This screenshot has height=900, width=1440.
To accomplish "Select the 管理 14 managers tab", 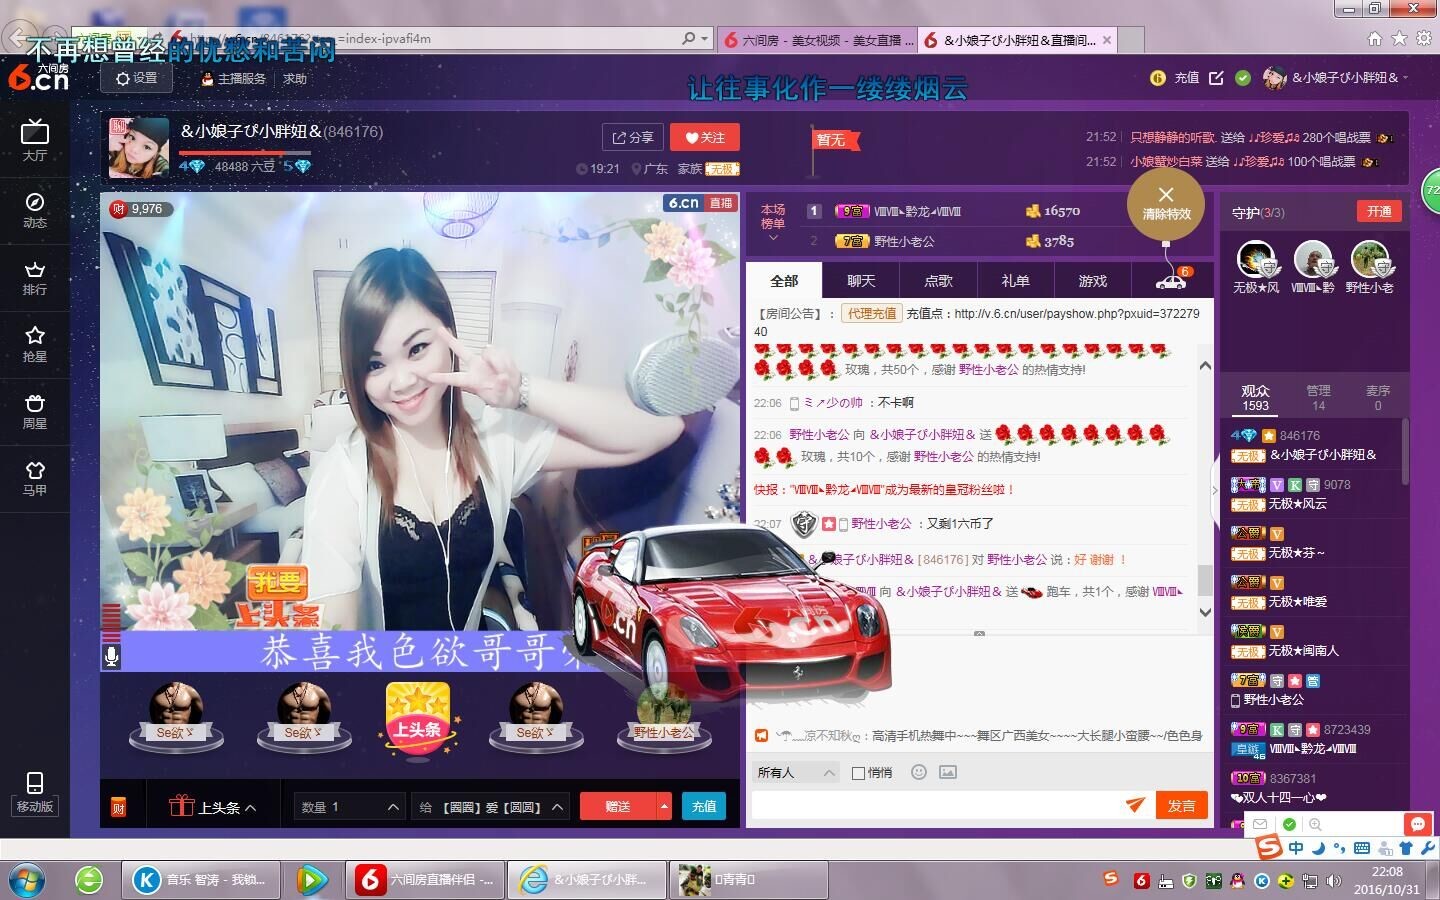I will click(1318, 397).
